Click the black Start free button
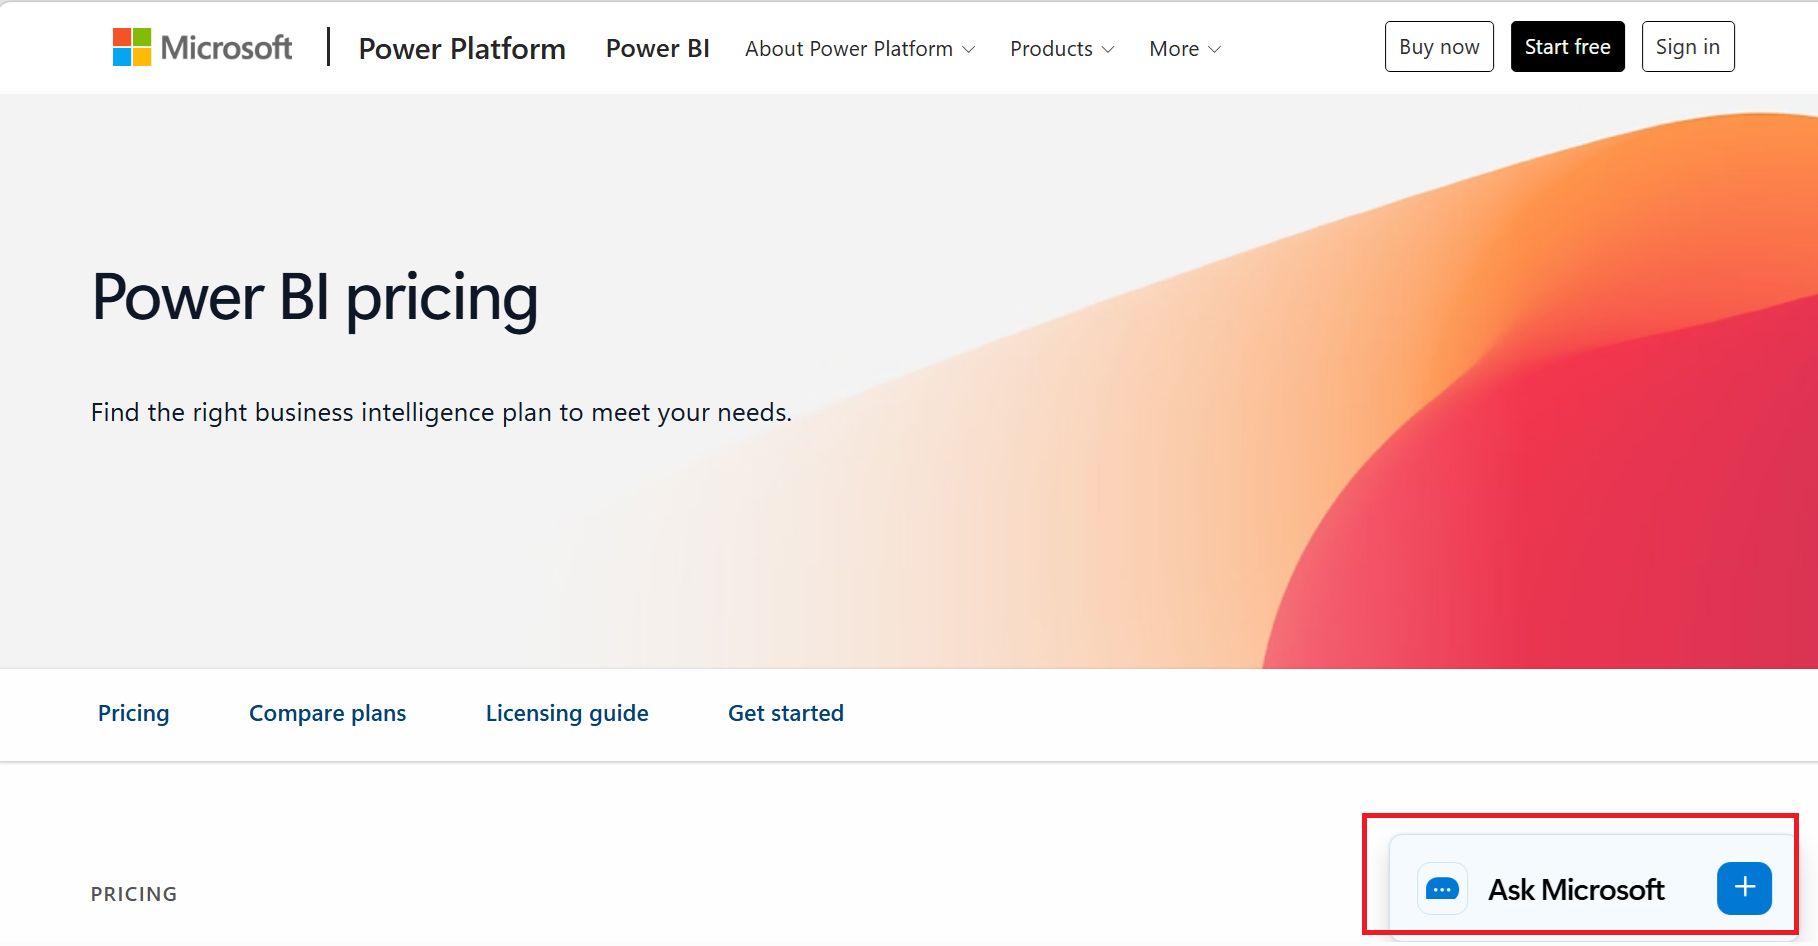This screenshot has width=1818, height=946. coord(1567,47)
